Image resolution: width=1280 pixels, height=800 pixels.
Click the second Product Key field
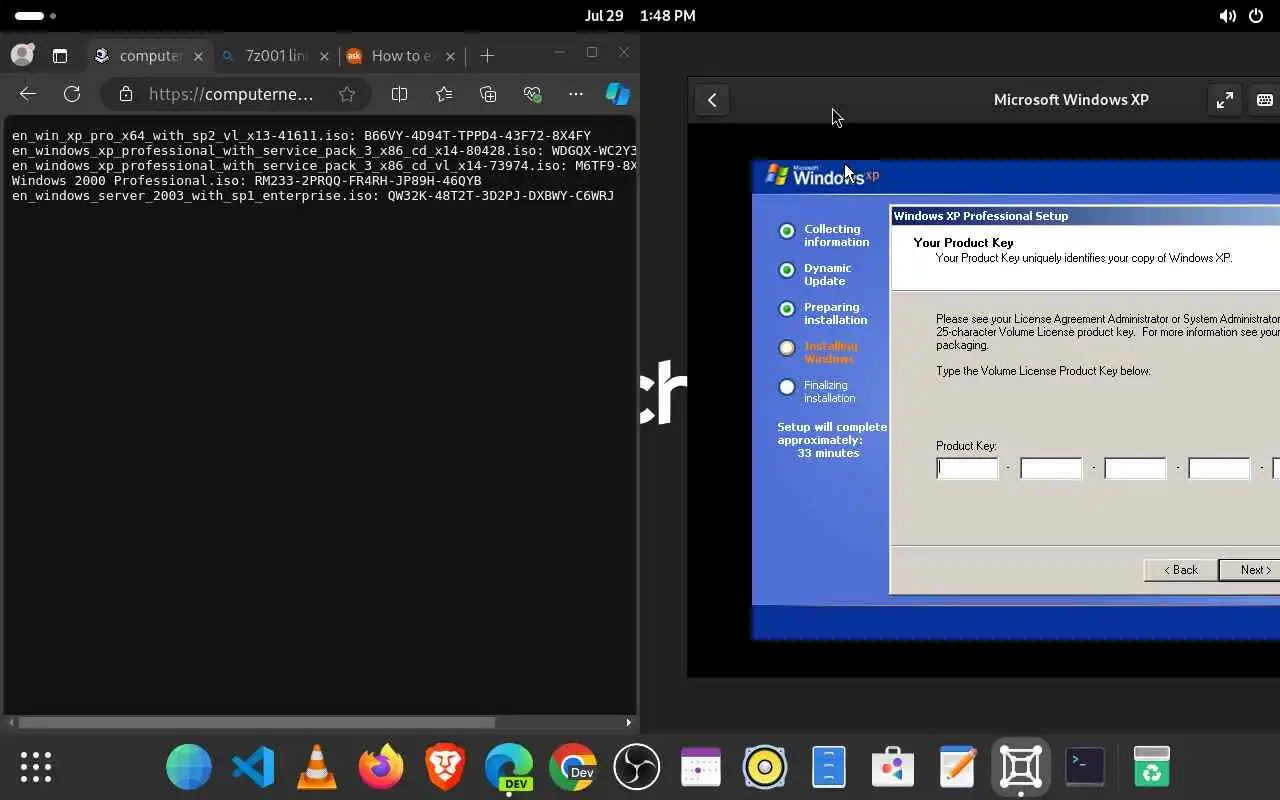1051,468
